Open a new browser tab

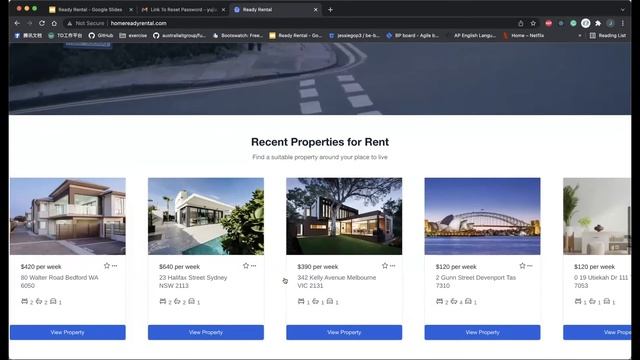pos(330,9)
